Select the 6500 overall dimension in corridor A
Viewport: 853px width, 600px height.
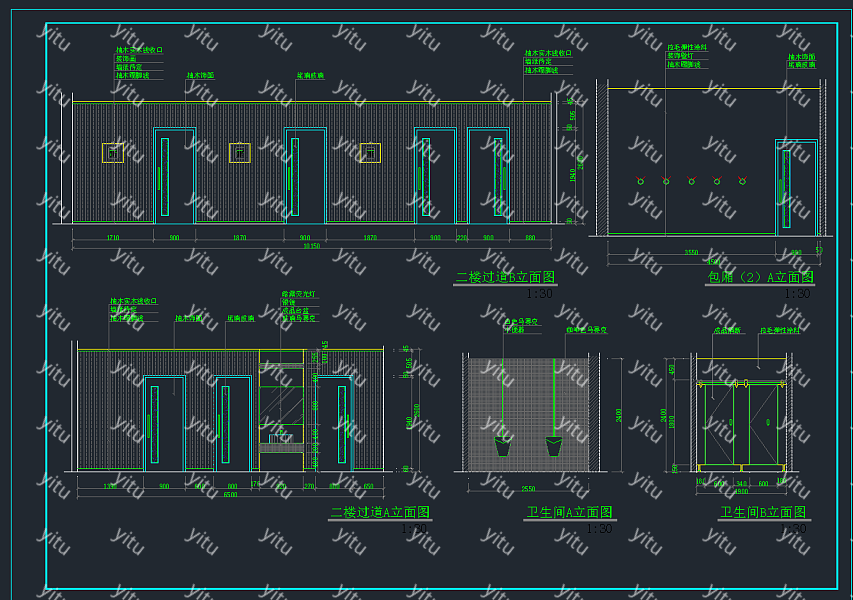pos(230,494)
